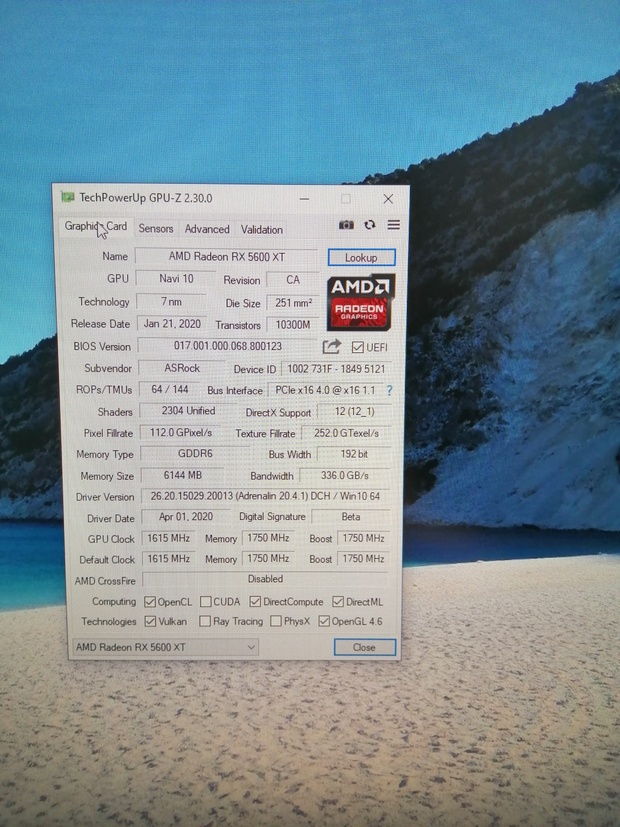Click the GPU field 'Navi 10'

[x=176, y=278]
